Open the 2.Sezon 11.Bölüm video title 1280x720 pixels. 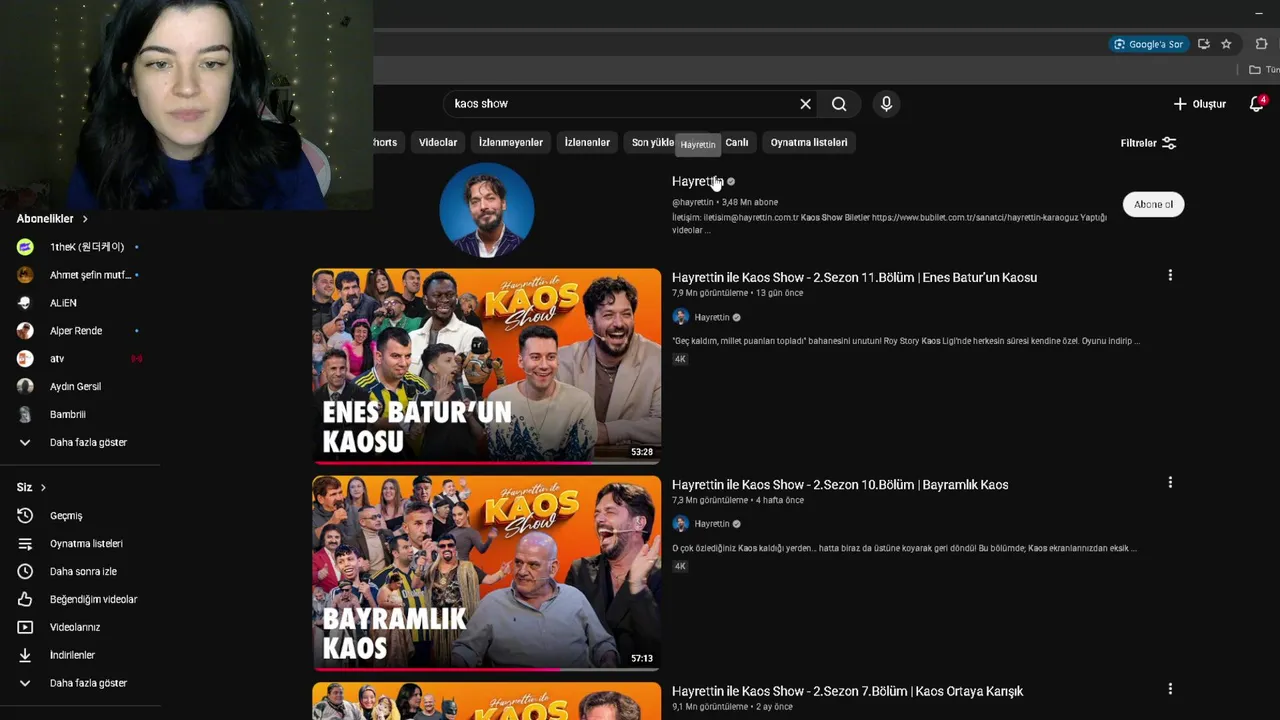click(x=854, y=277)
